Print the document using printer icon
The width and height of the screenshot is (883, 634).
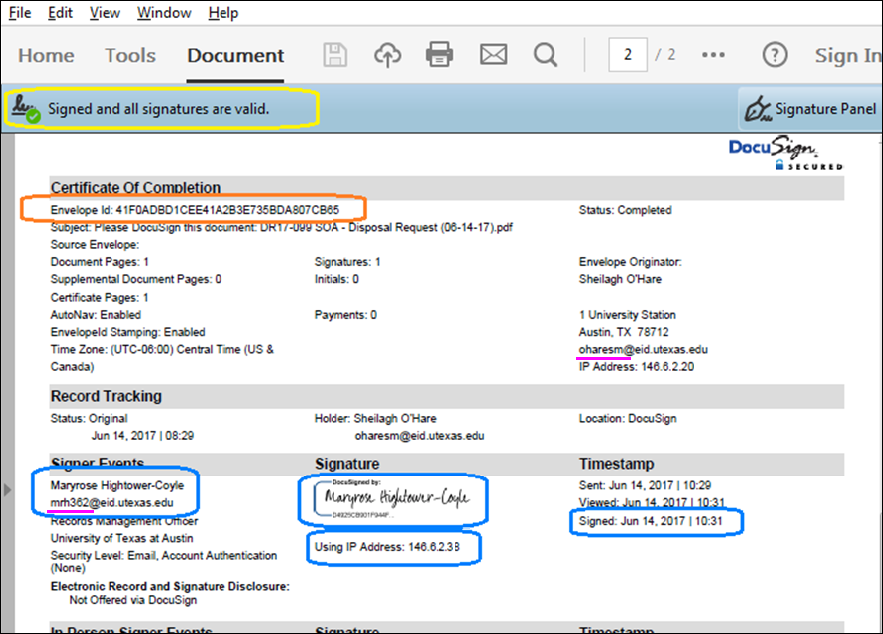click(x=440, y=55)
